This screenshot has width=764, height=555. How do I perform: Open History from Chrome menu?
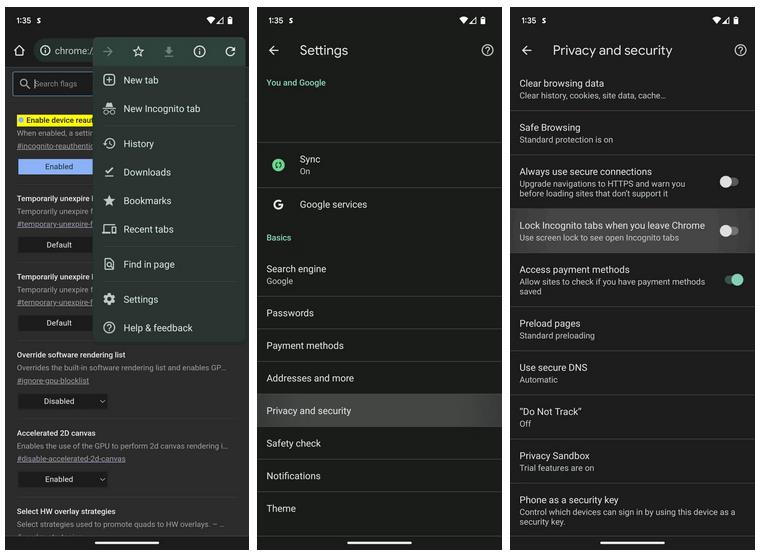pyautogui.click(x=169, y=144)
